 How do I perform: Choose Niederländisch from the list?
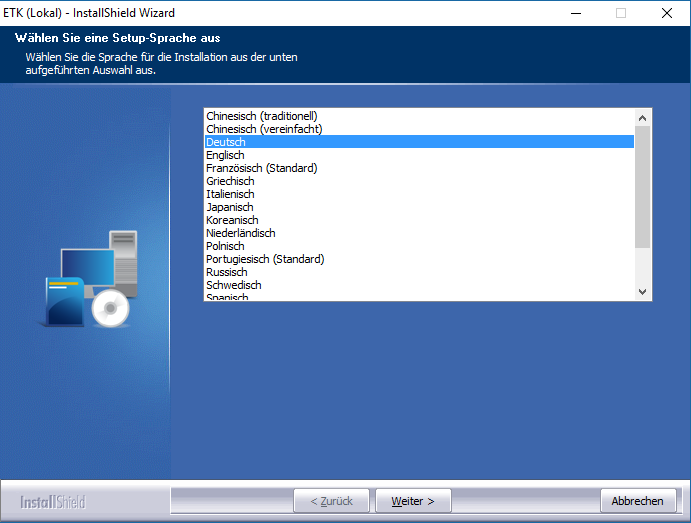(240, 233)
